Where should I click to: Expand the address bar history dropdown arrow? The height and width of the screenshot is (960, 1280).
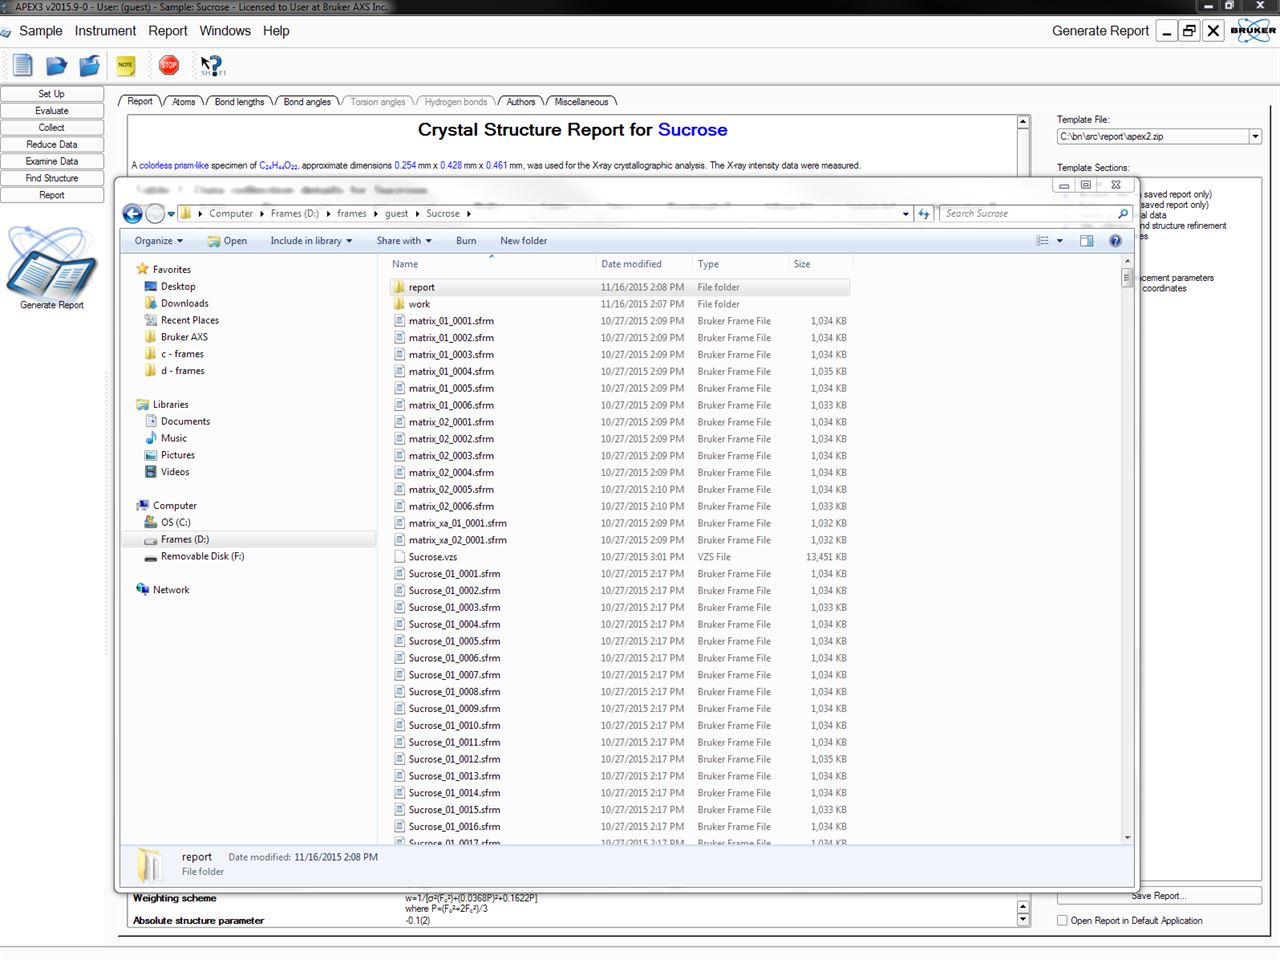click(x=906, y=213)
